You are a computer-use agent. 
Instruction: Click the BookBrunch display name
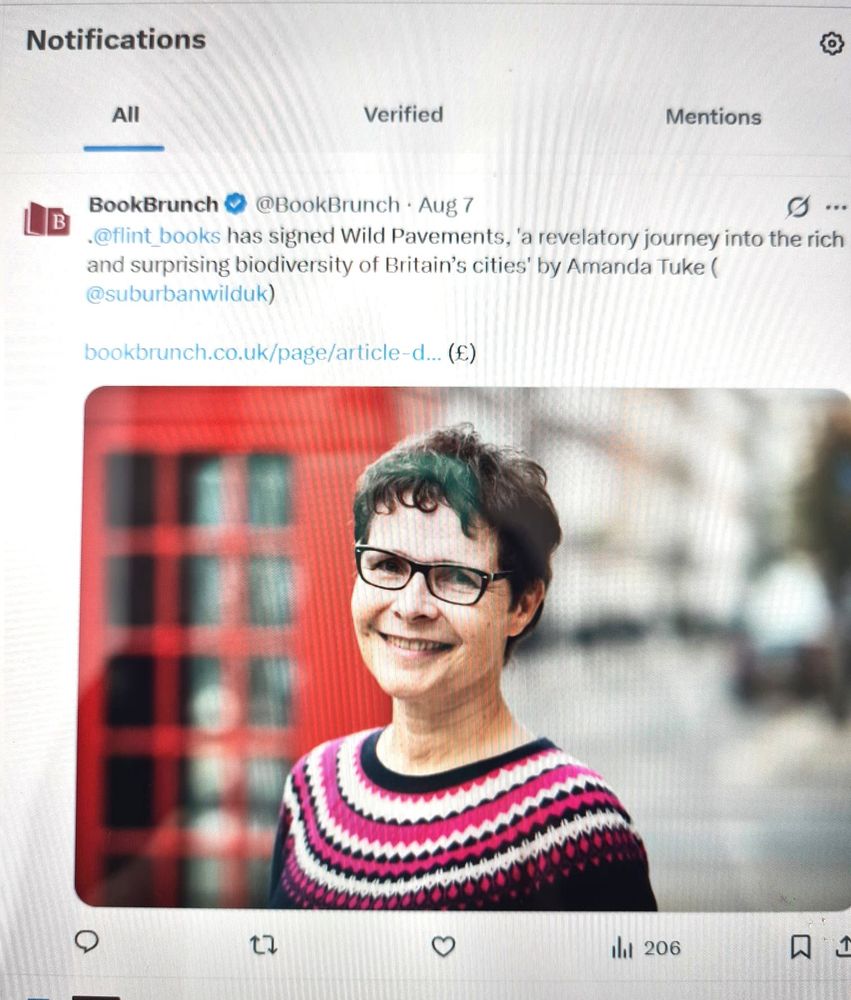click(153, 205)
